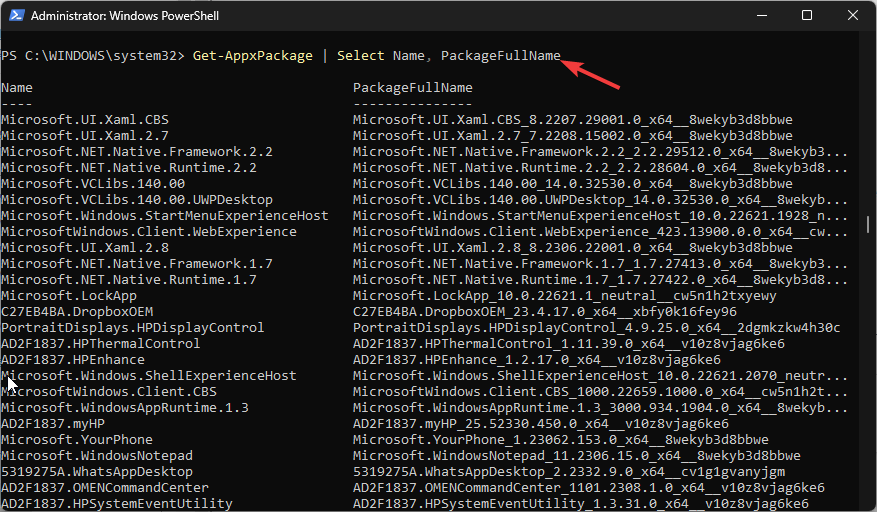Click the Name column header

point(17,88)
